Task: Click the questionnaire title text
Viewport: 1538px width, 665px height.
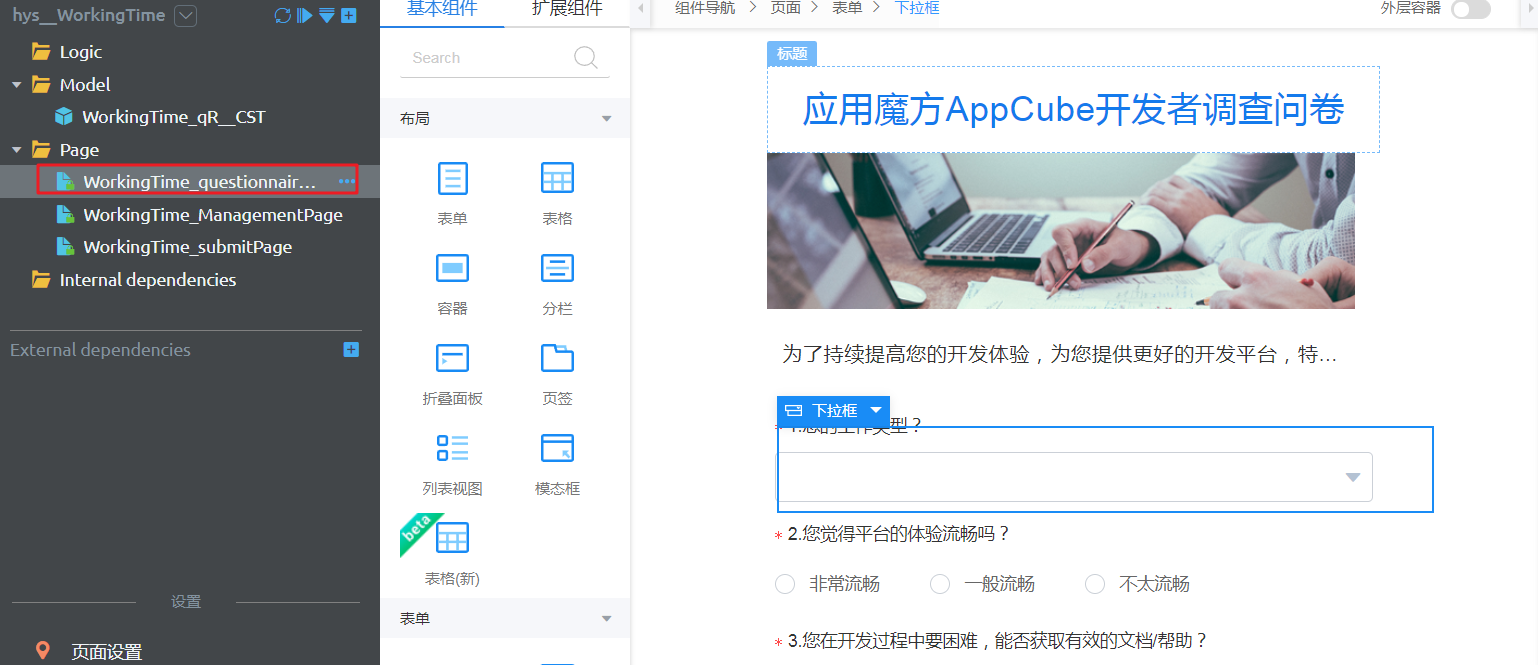Action: point(1073,110)
